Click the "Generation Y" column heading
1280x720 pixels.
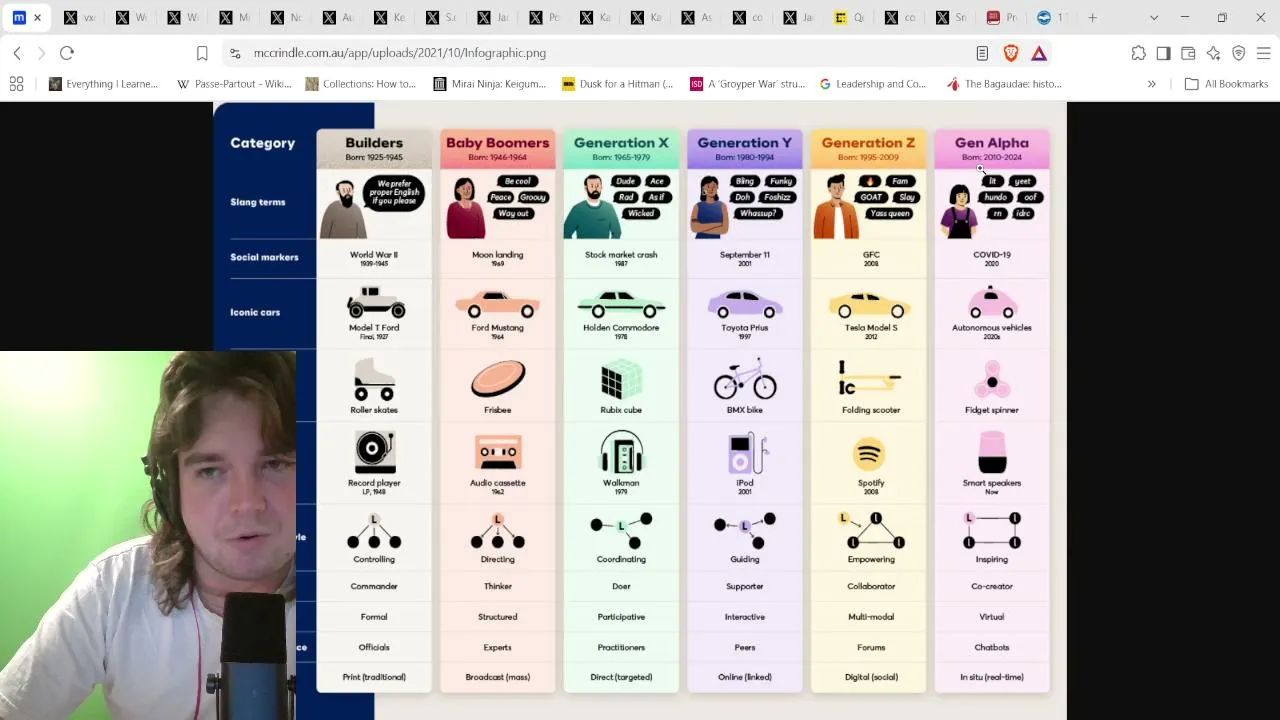(x=745, y=143)
